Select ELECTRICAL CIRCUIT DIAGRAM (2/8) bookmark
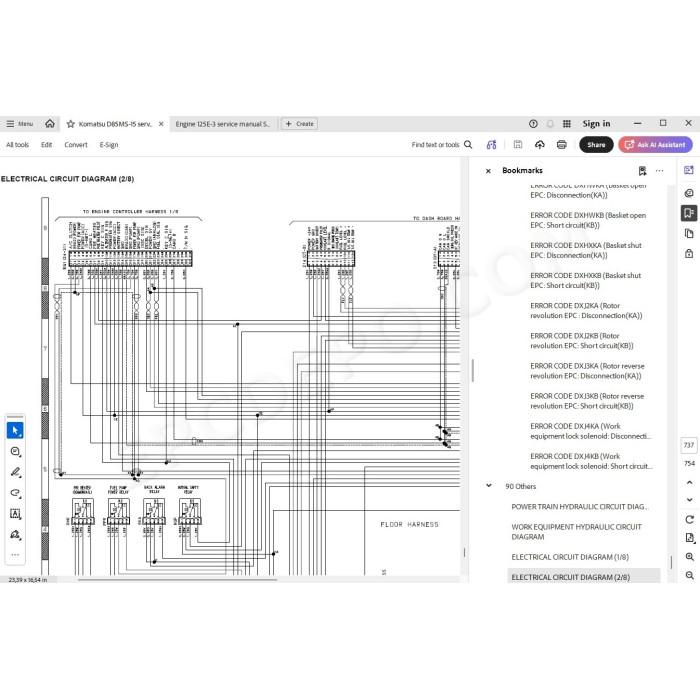The image size is (700, 700). pos(583,577)
